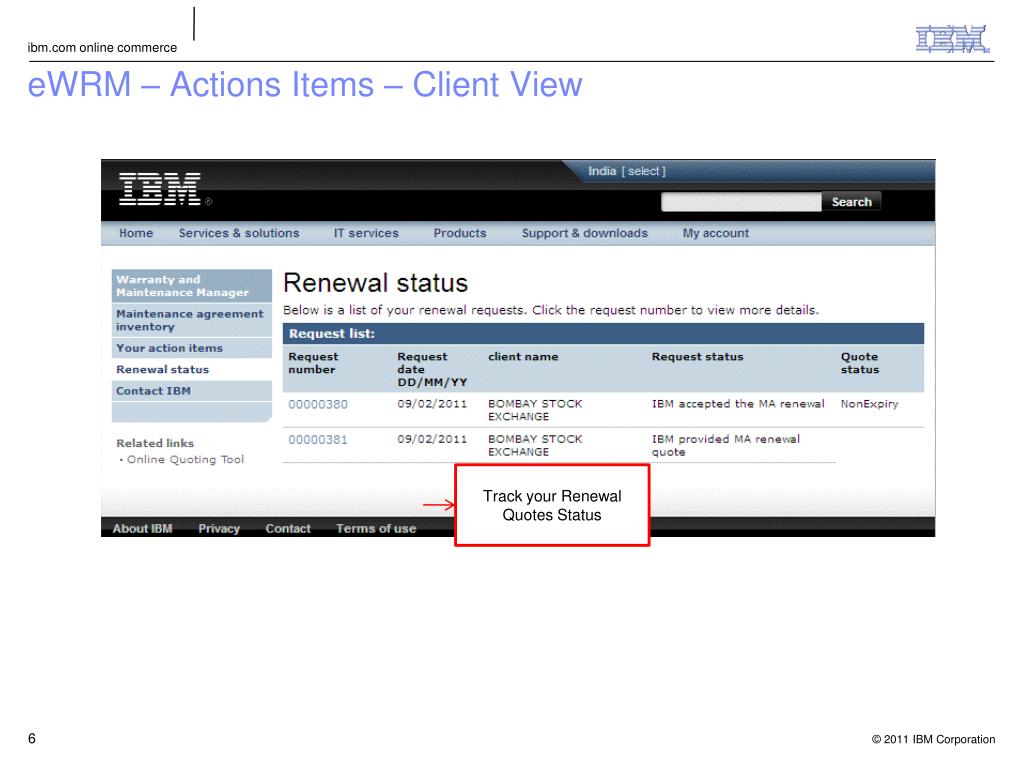Click the Quote status column header
Image resolution: width=1024 pixels, height=768 pixels.
[x=859, y=363]
